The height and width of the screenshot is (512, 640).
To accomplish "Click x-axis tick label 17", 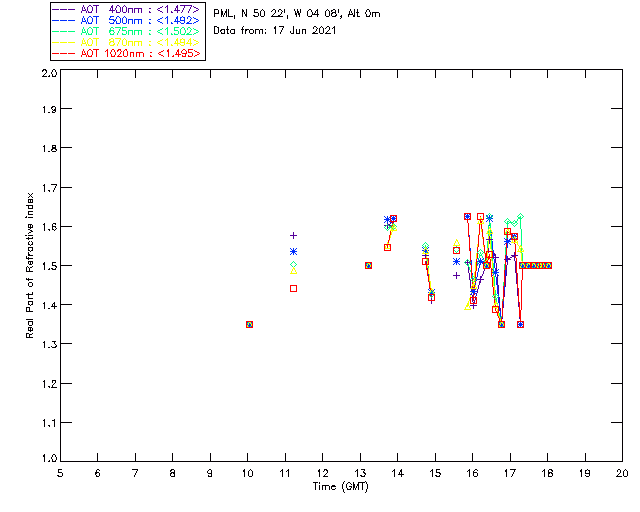I will click(510, 473).
